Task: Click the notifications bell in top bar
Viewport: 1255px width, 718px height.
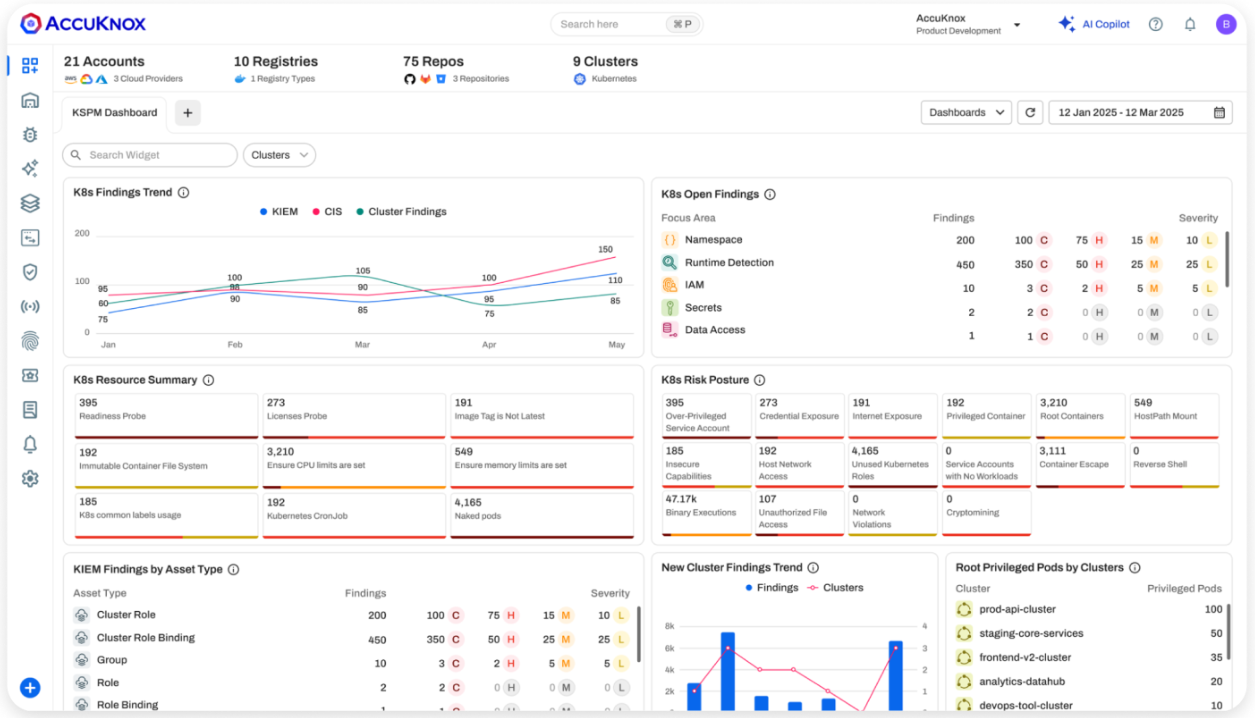Action: click(1190, 24)
